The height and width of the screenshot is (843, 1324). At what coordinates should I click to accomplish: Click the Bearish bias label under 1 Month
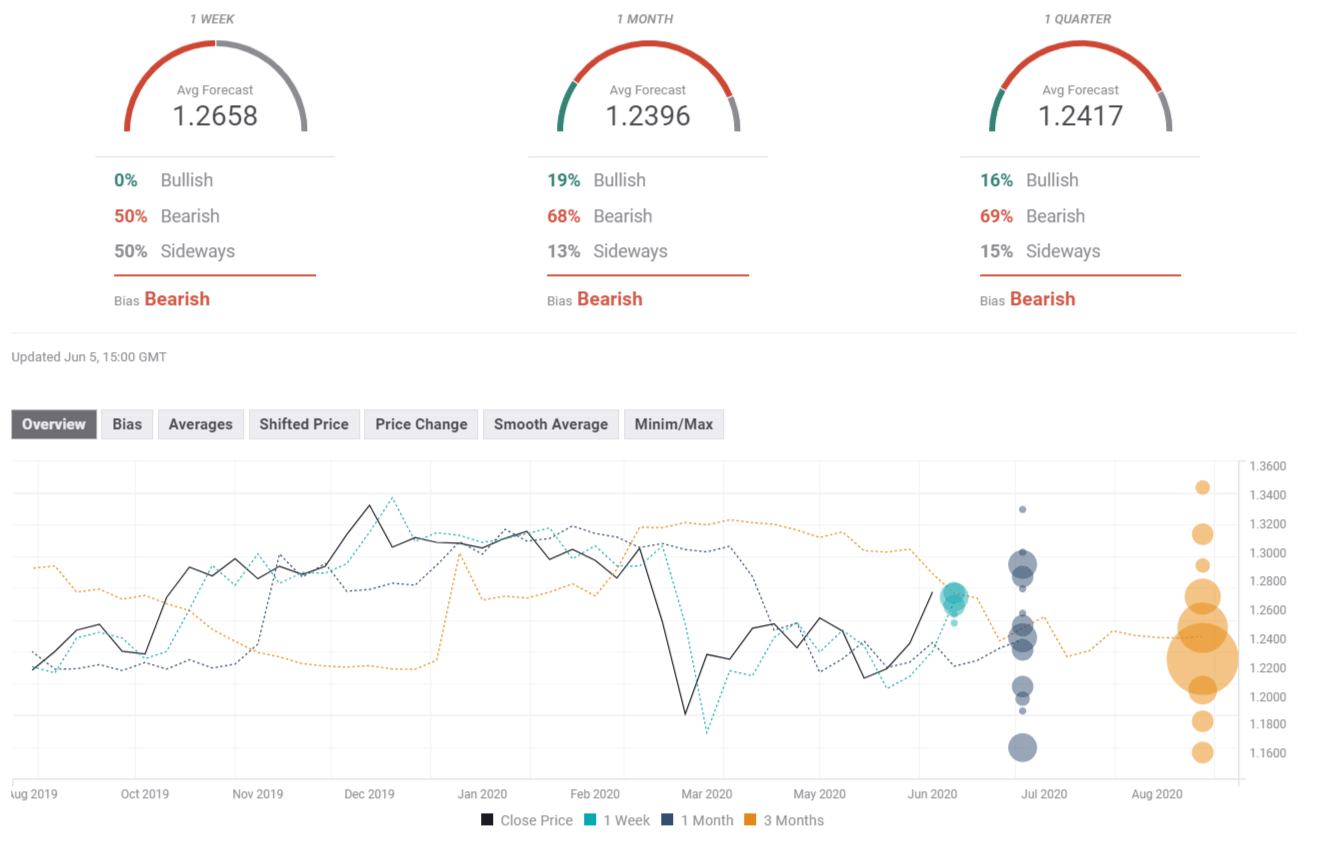pos(609,299)
